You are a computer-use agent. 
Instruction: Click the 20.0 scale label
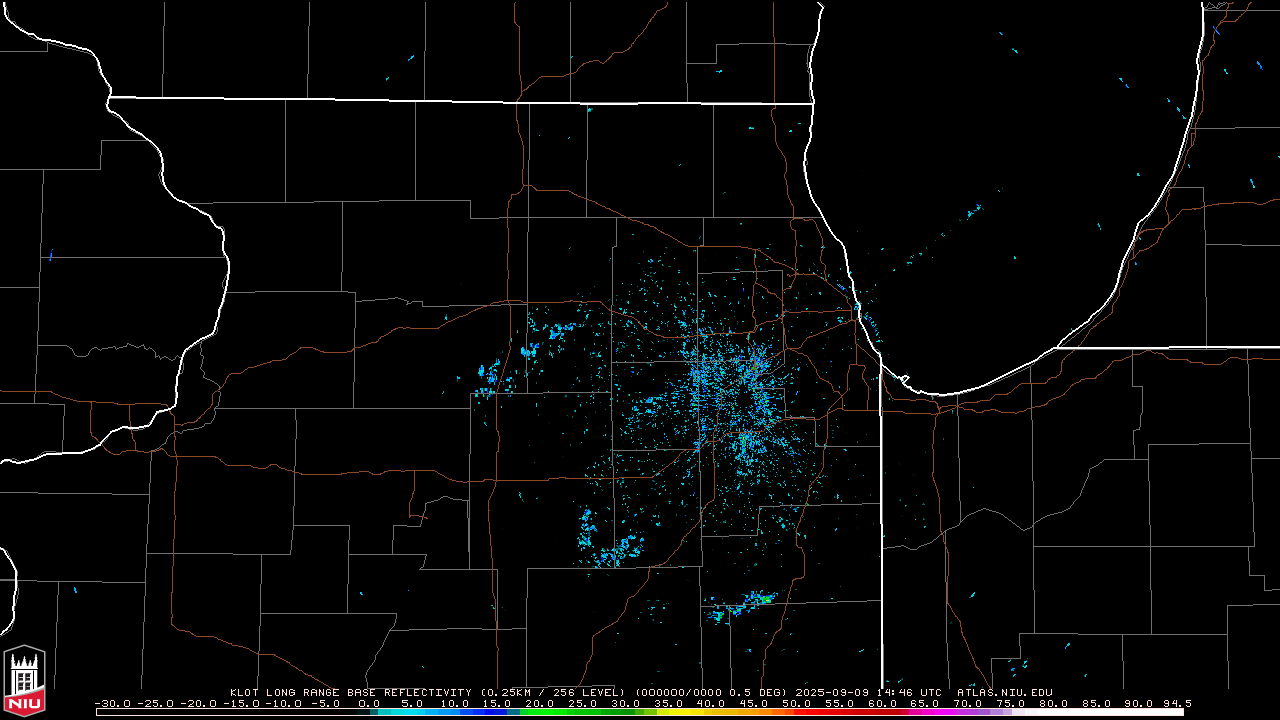pos(539,703)
